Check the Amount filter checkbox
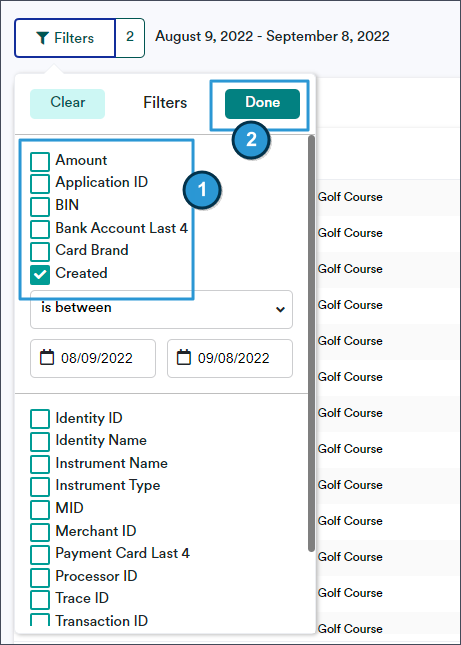The height and width of the screenshot is (645, 461). pyautogui.click(x=40, y=161)
